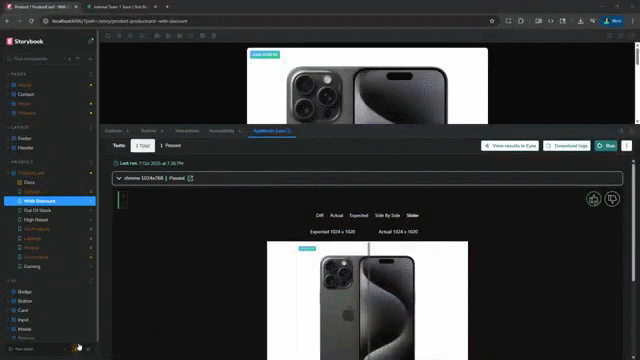The height and width of the screenshot is (360, 640).
Task: Switch to the Internal Team browser tab
Action: (122, 7)
